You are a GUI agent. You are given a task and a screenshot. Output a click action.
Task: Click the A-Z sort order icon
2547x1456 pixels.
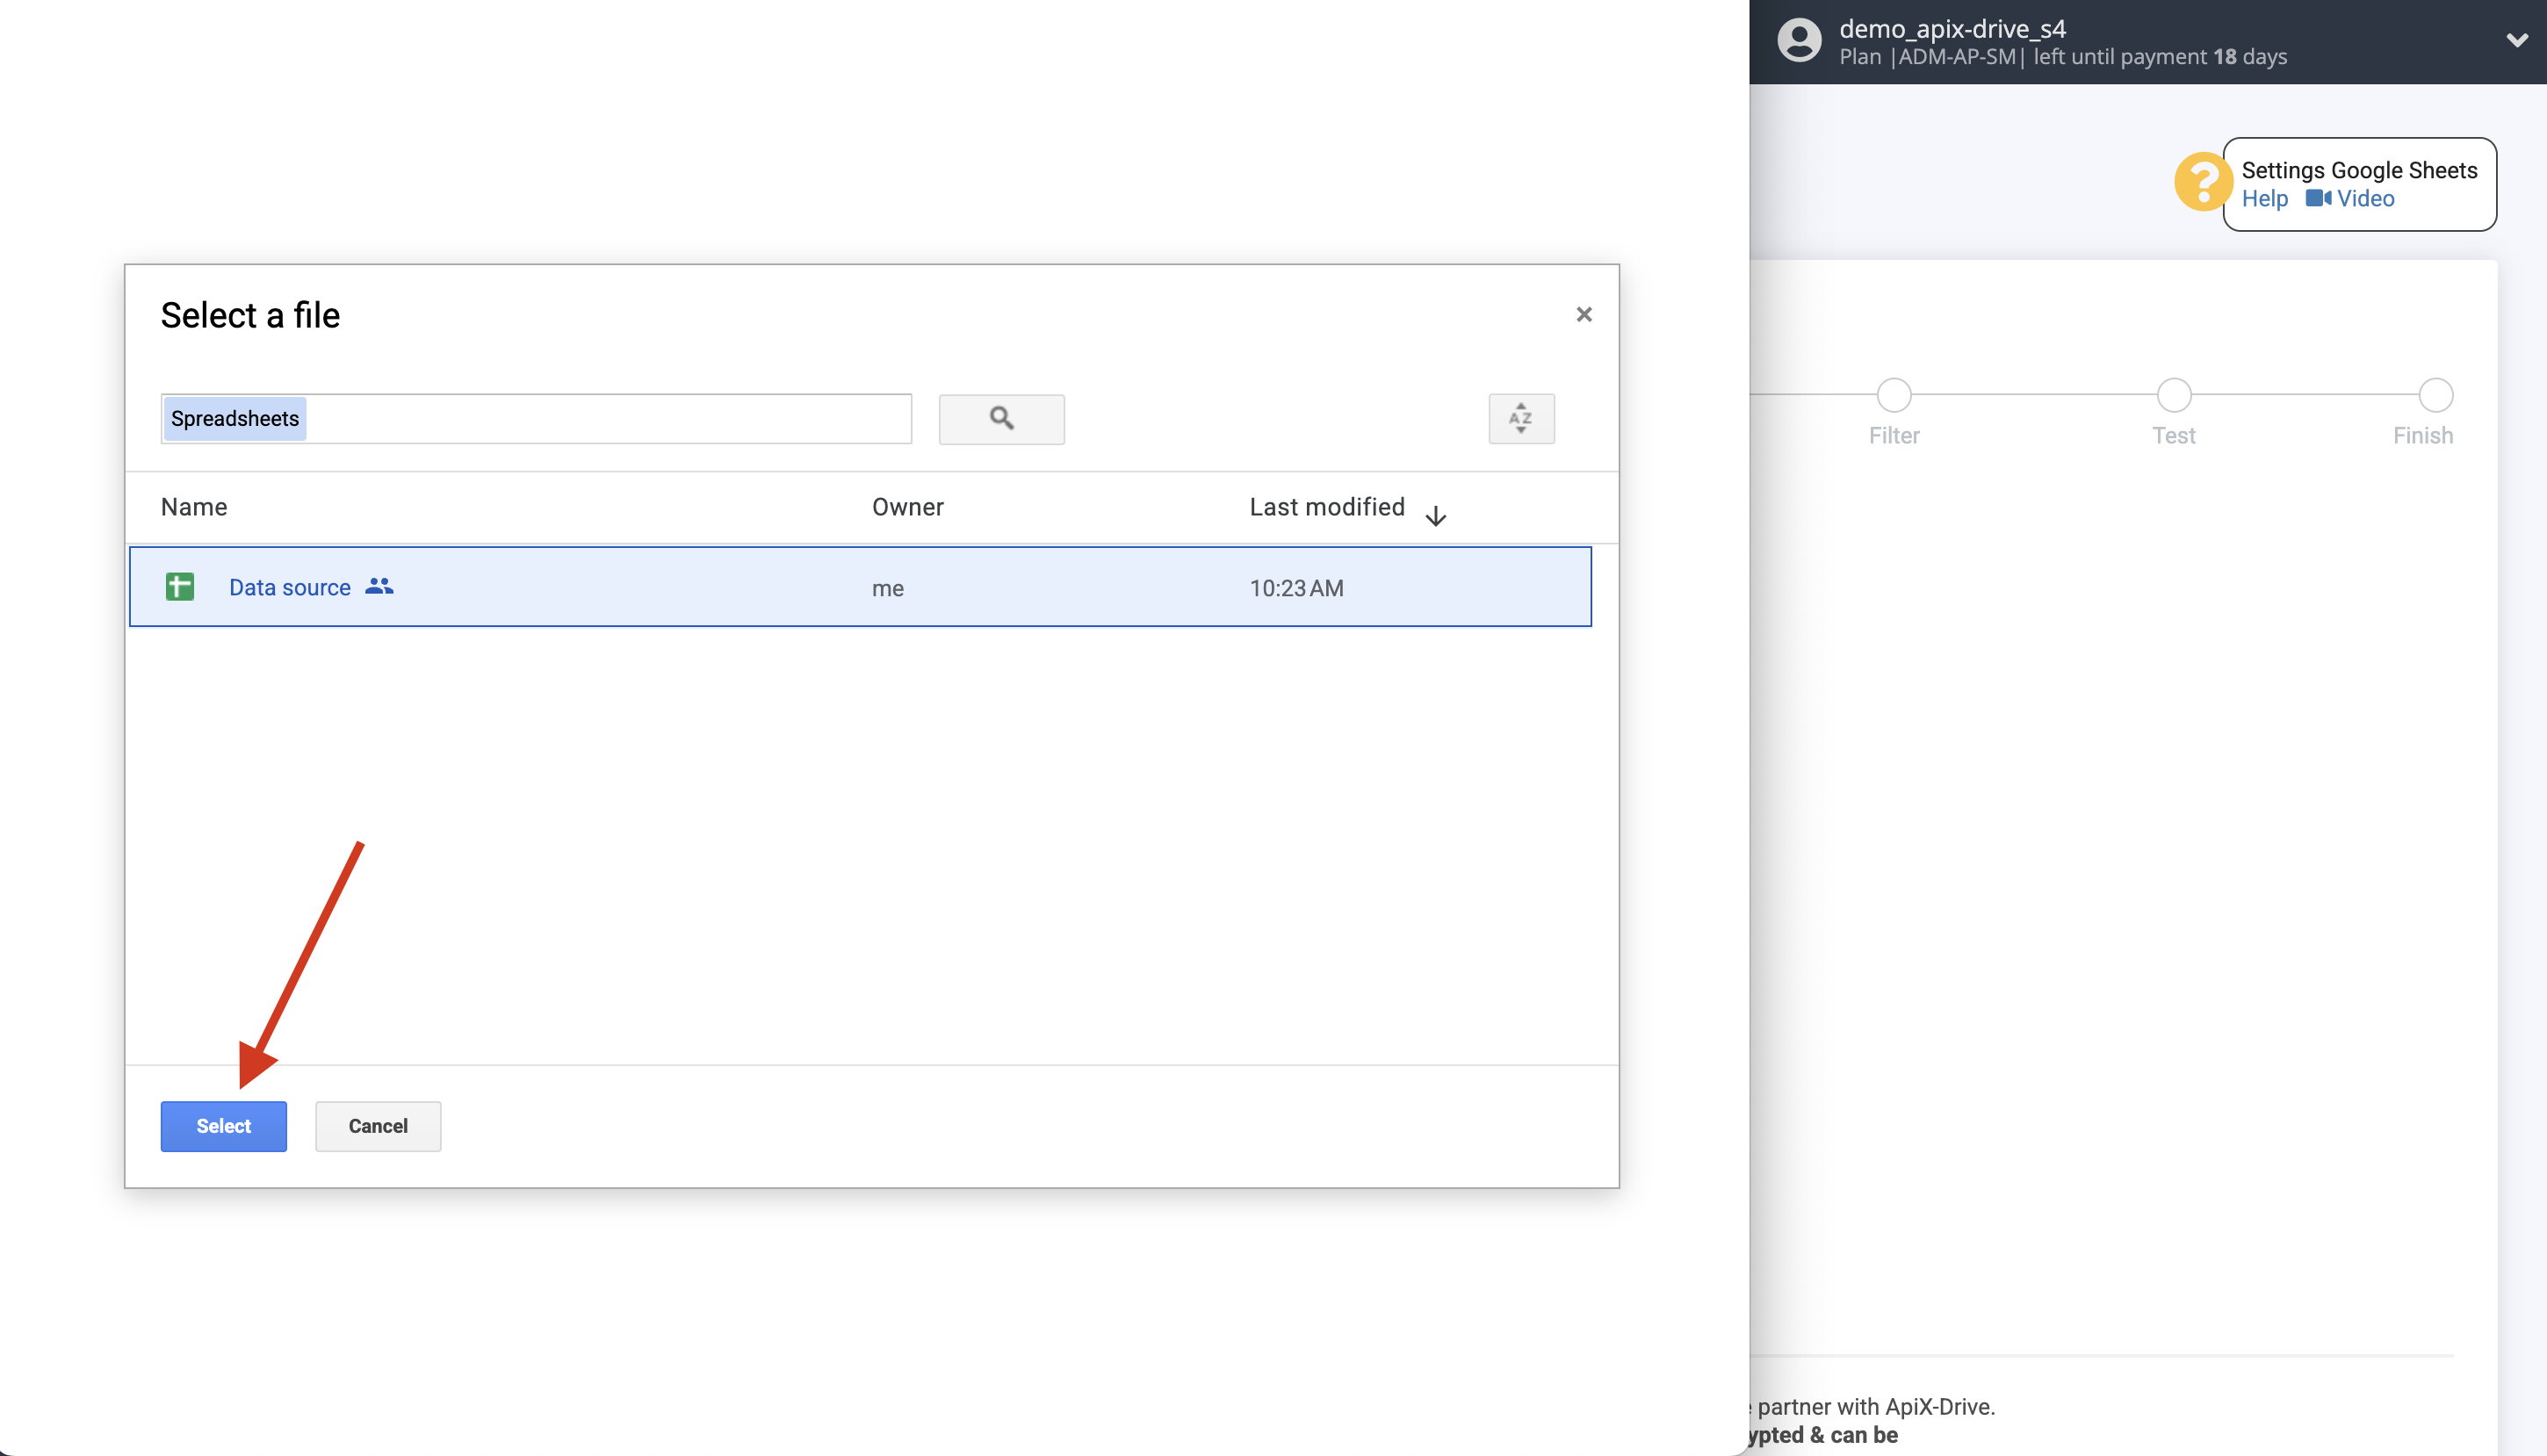click(x=1520, y=419)
